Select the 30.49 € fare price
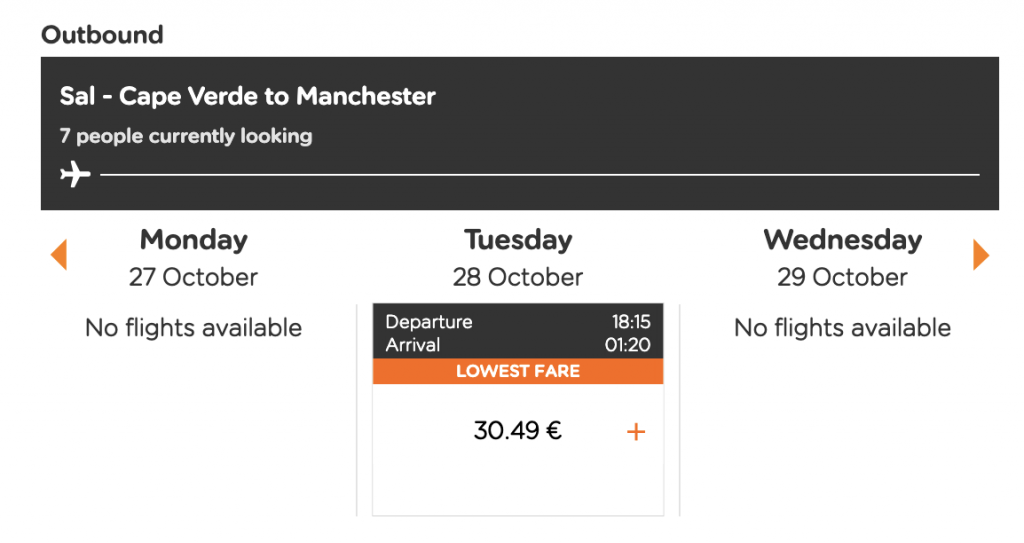This screenshot has height=543, width=1024. click(x=517, y=431)
